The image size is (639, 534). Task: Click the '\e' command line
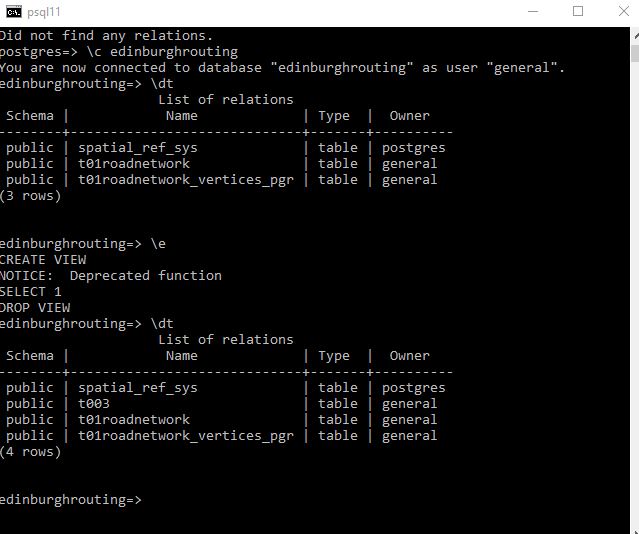point(83,244)
